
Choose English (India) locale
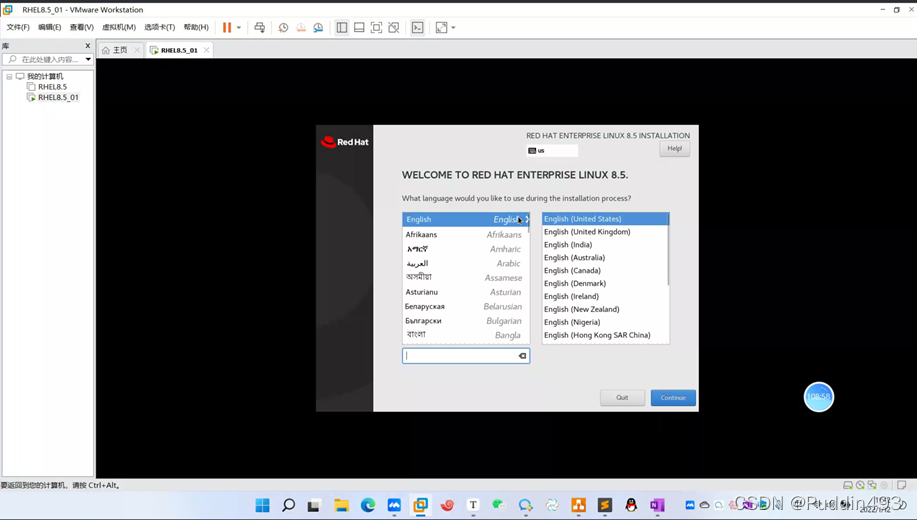tap(605, 244)
